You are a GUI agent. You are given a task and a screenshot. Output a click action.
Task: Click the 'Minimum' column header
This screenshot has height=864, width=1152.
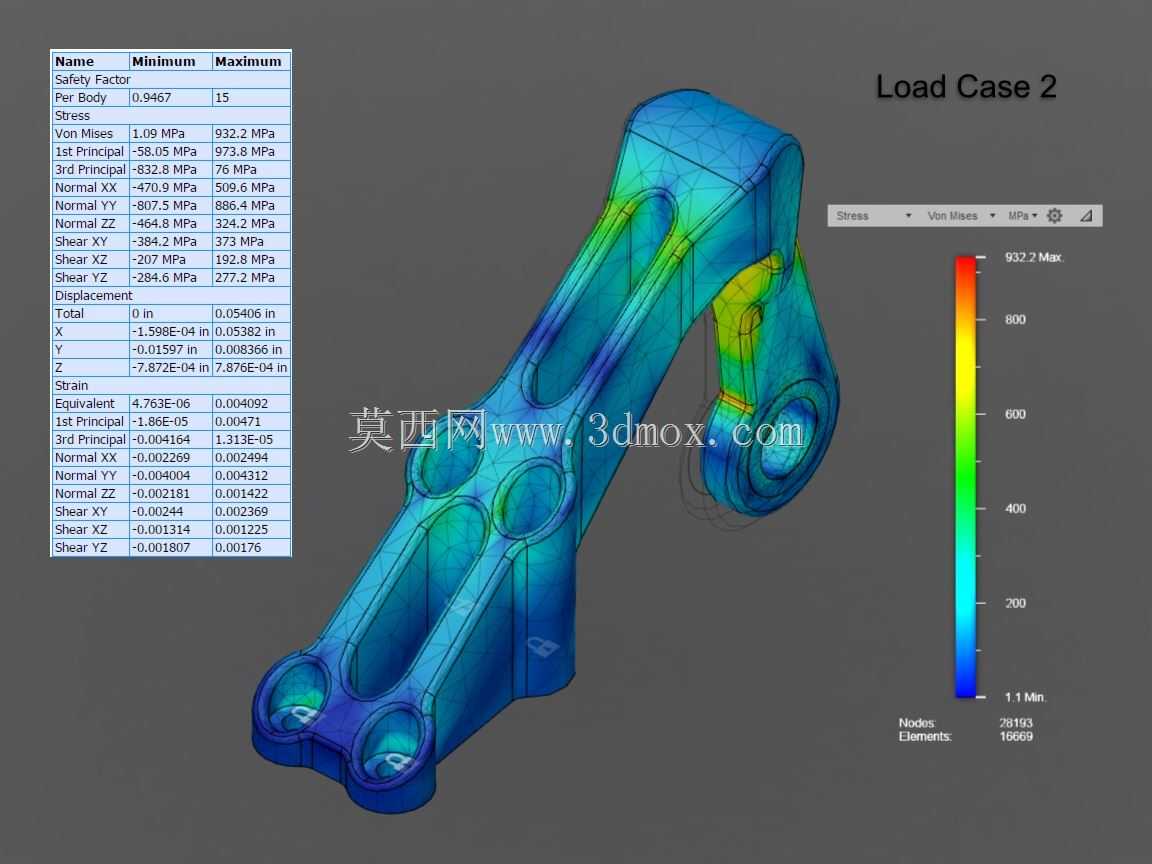(x=170, y=62)
